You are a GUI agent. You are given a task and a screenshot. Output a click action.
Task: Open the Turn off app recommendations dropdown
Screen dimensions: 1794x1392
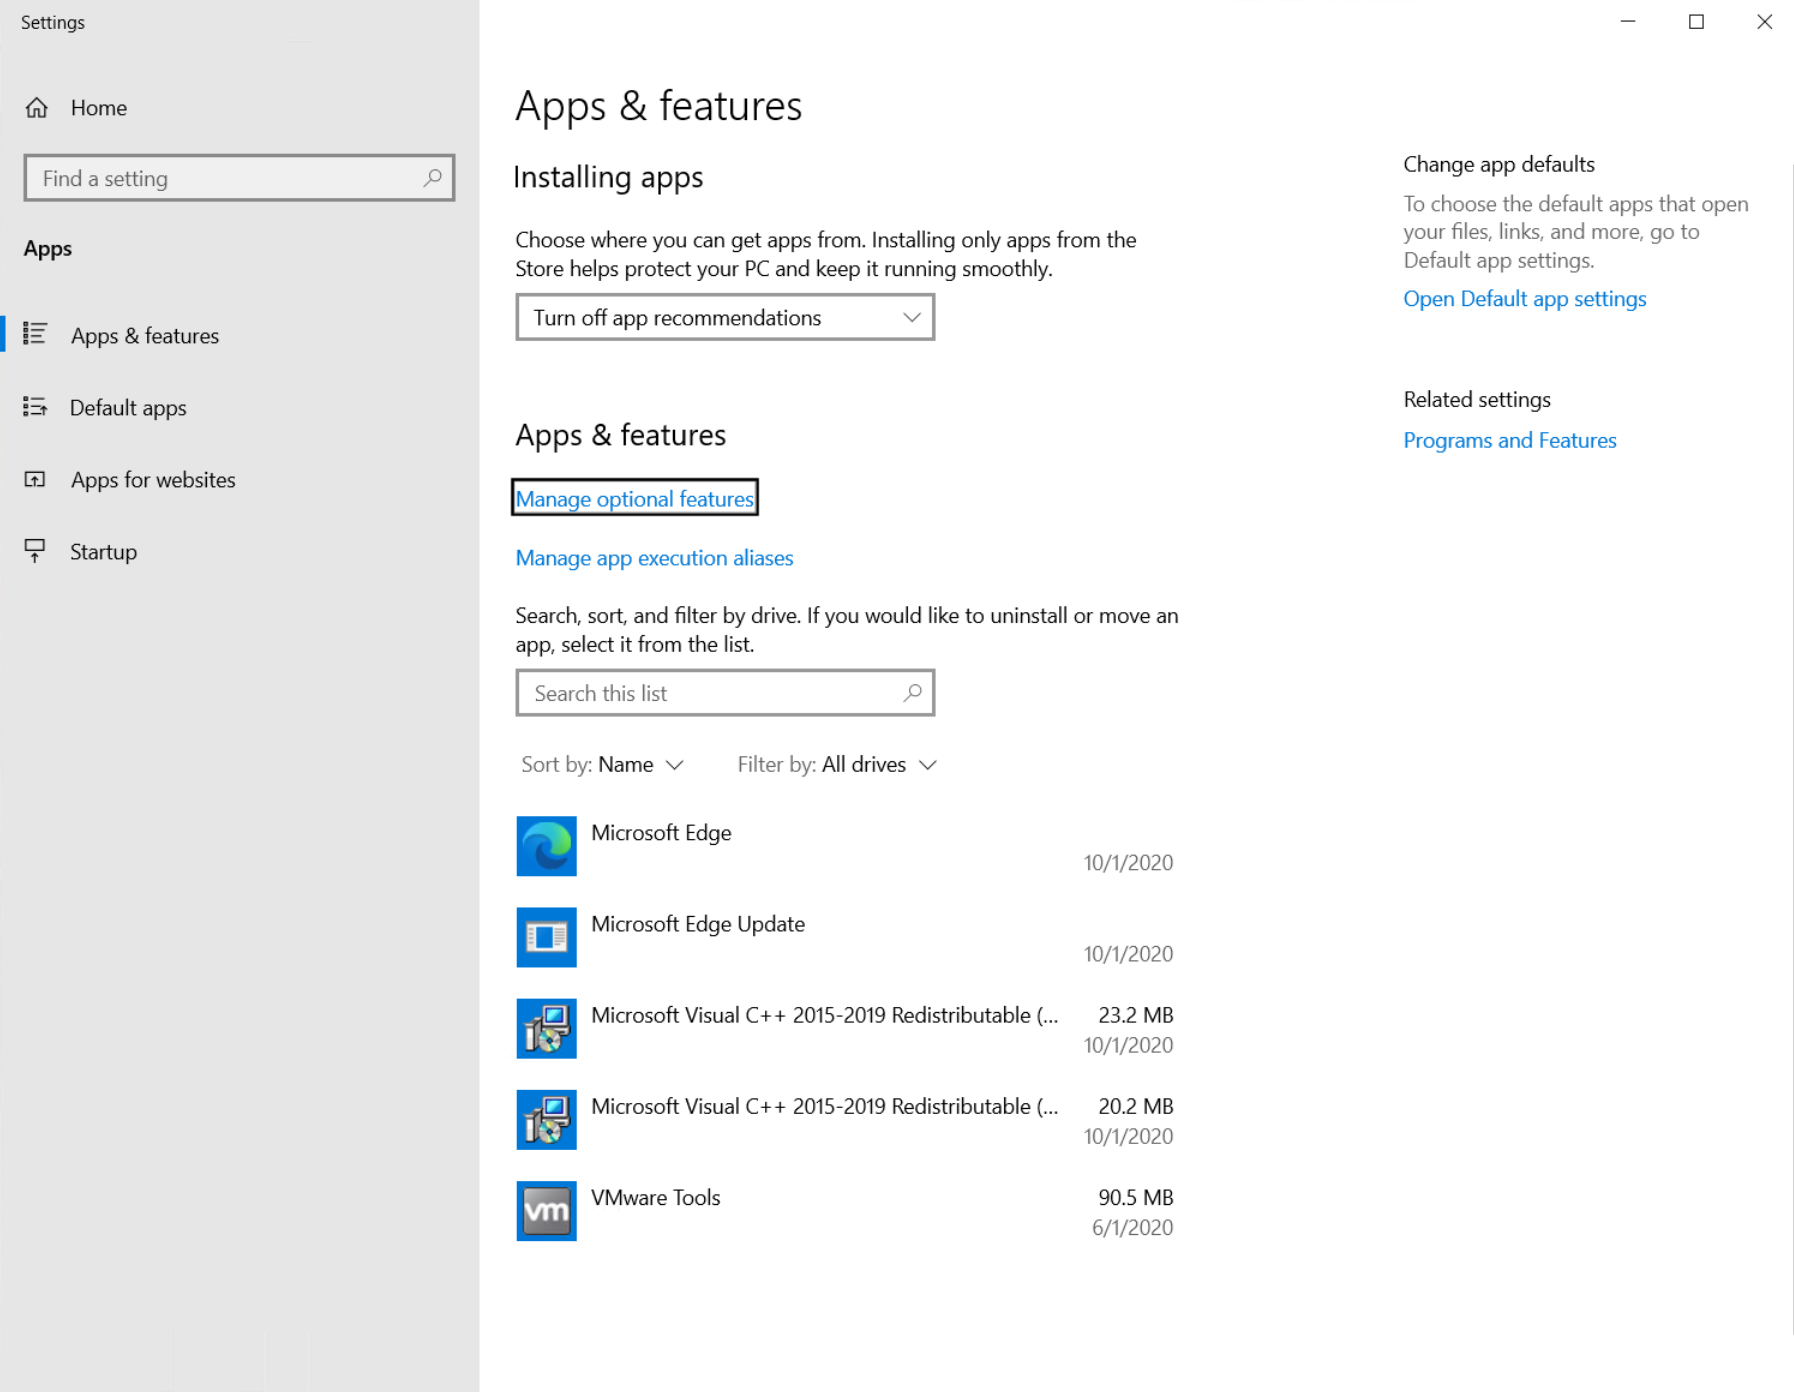725,317
